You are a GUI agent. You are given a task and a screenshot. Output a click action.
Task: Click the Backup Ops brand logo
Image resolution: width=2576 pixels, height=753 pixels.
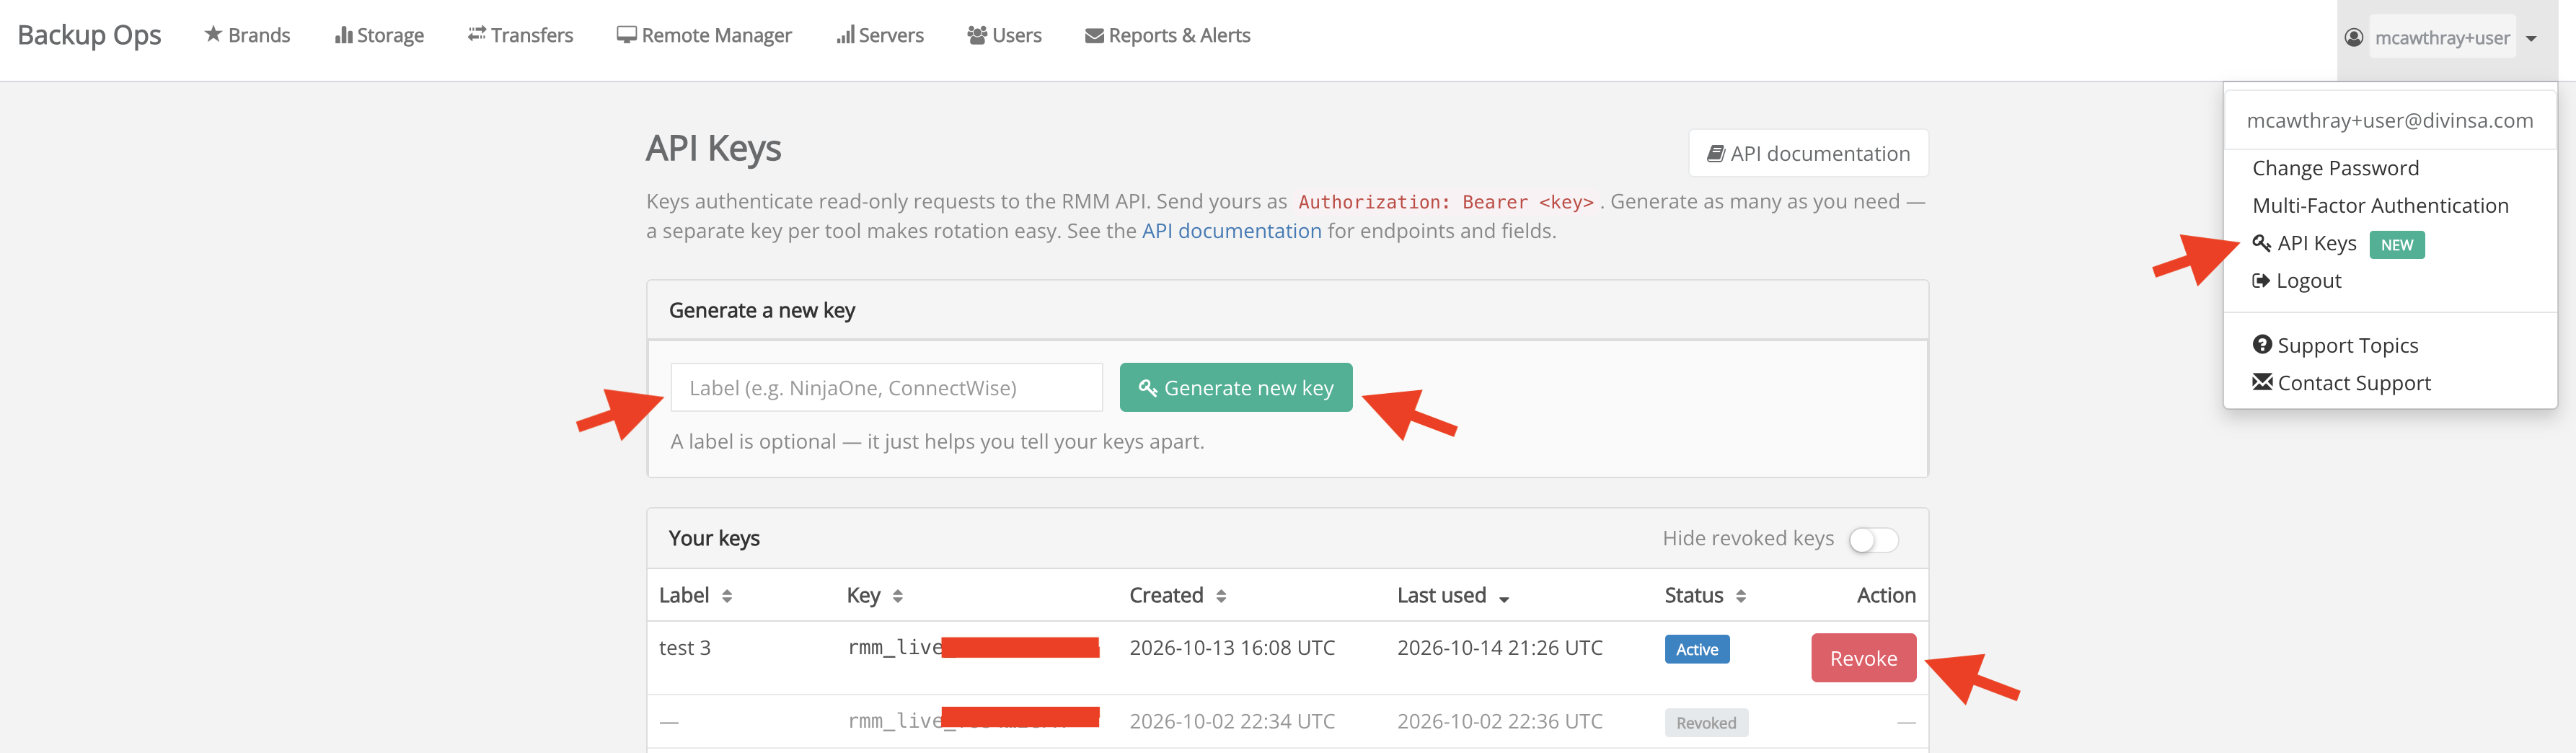point(89,35)
